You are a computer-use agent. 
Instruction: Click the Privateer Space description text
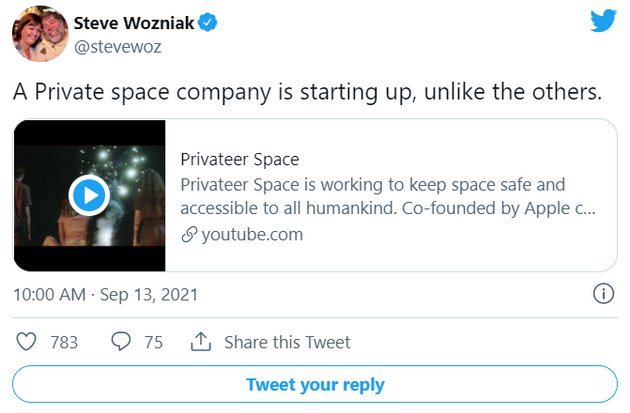click(x=388, y=196)
